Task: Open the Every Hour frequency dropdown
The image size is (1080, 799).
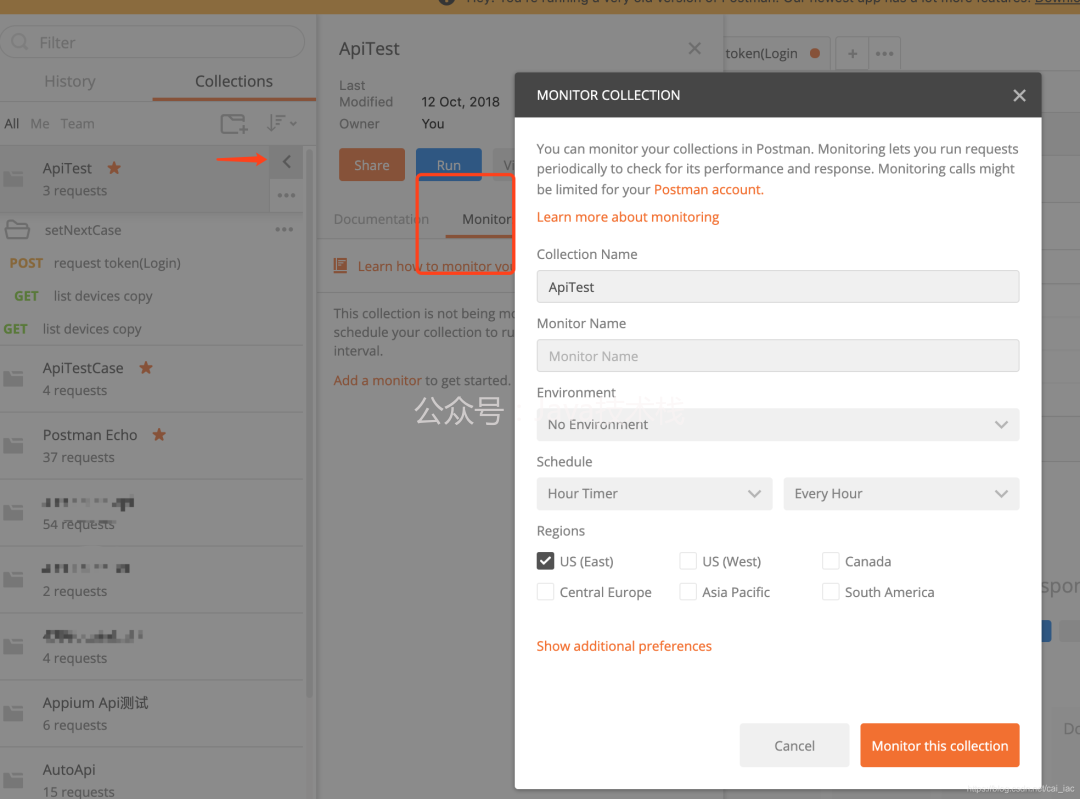Action: point(901,493)
